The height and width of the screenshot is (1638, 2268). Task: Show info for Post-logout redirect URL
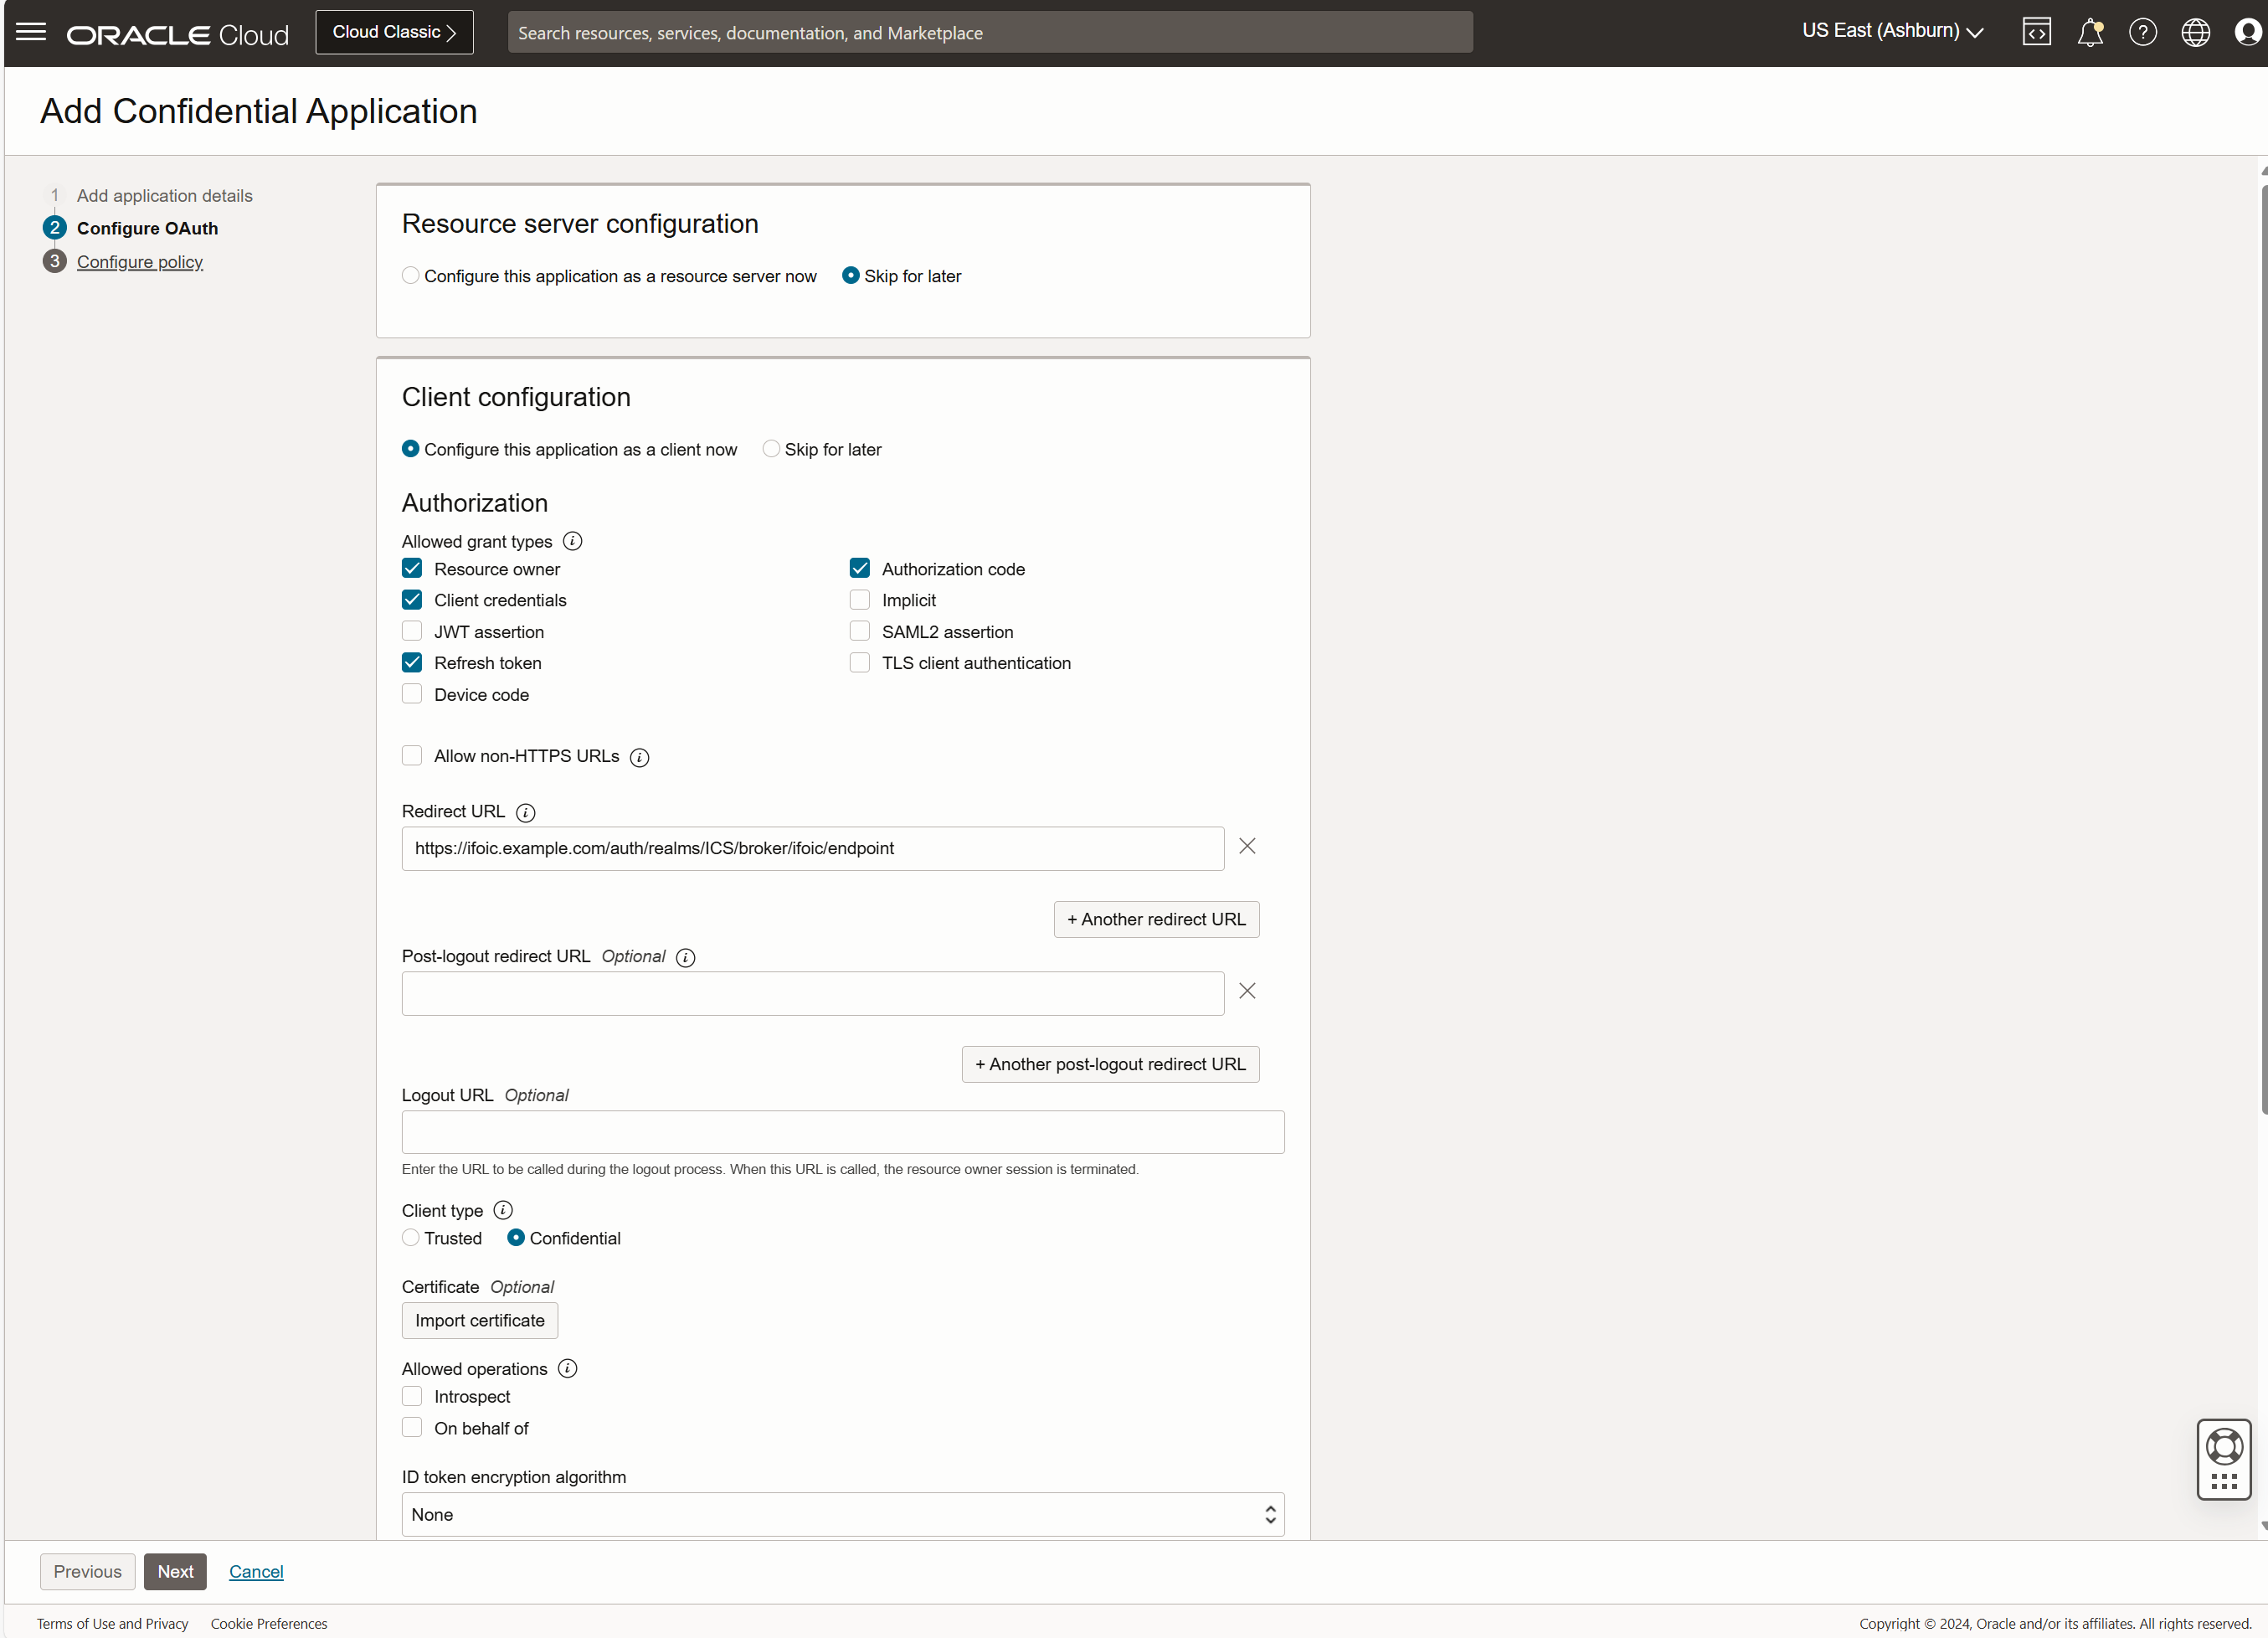click(x=685, y=957)
